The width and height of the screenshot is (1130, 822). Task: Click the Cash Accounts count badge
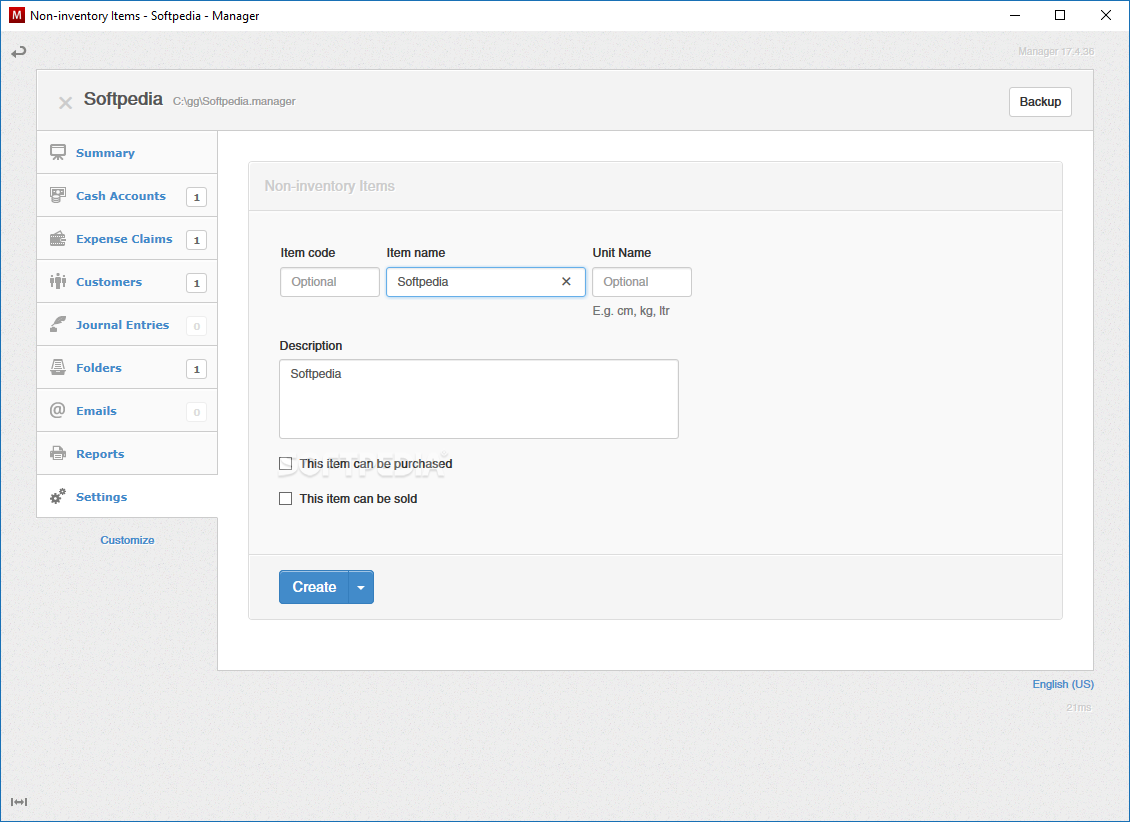[x=196, y=197]
